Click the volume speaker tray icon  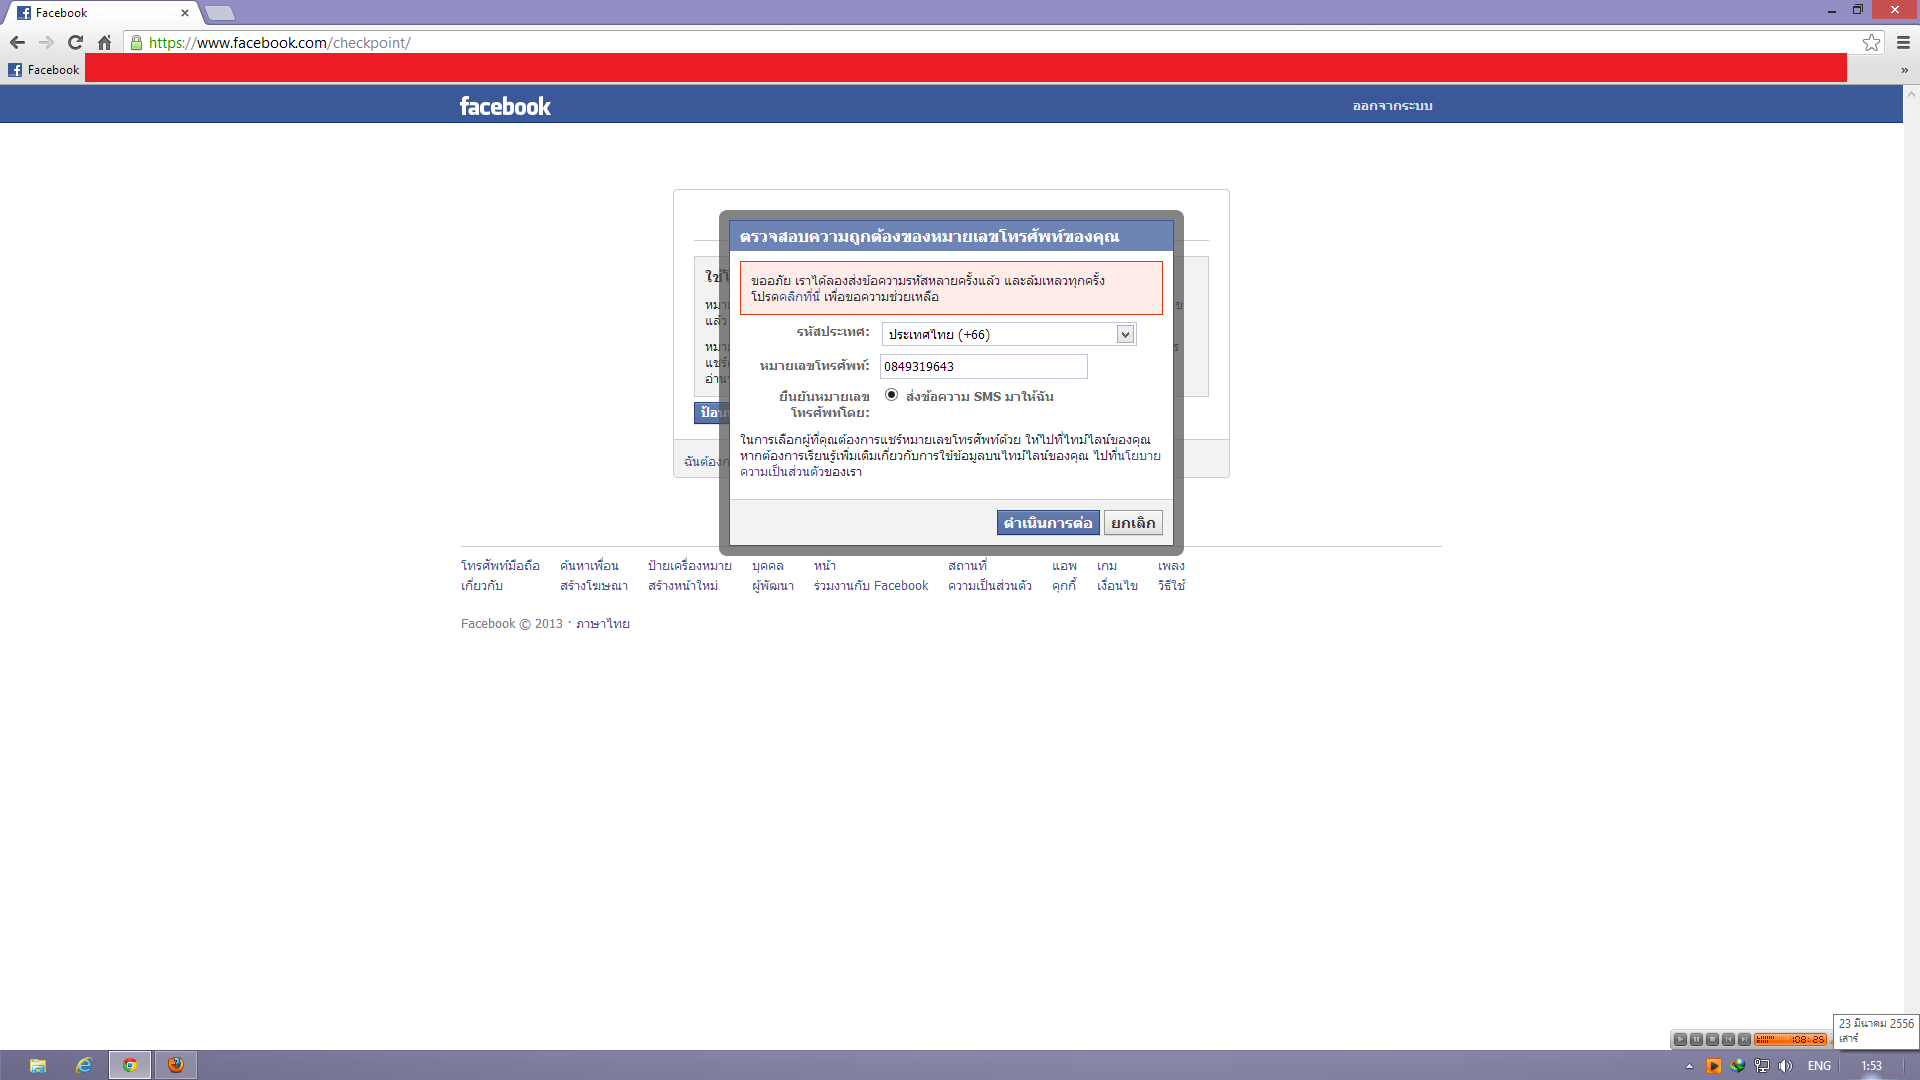click(x=1785, y=1066)
